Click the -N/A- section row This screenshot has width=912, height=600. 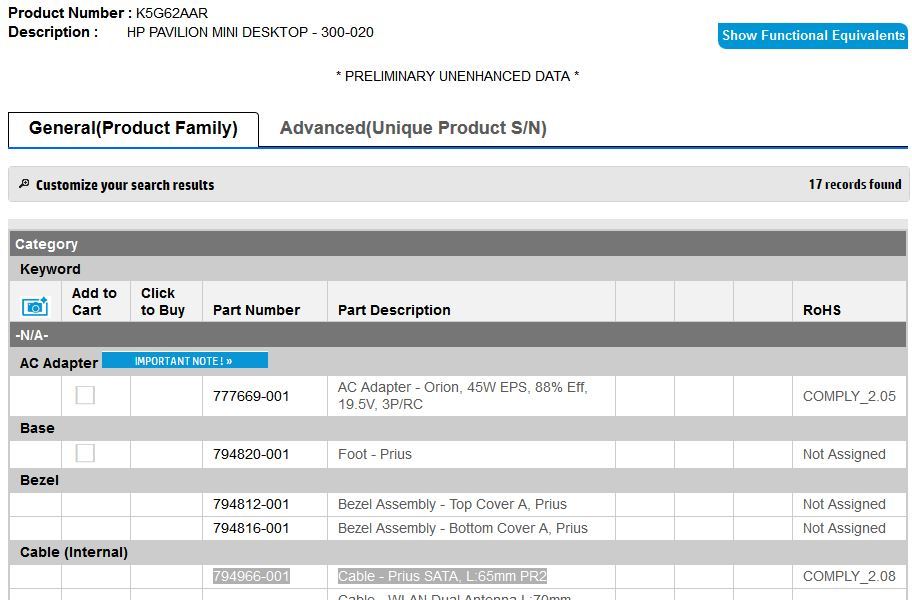tap(458, 335)
